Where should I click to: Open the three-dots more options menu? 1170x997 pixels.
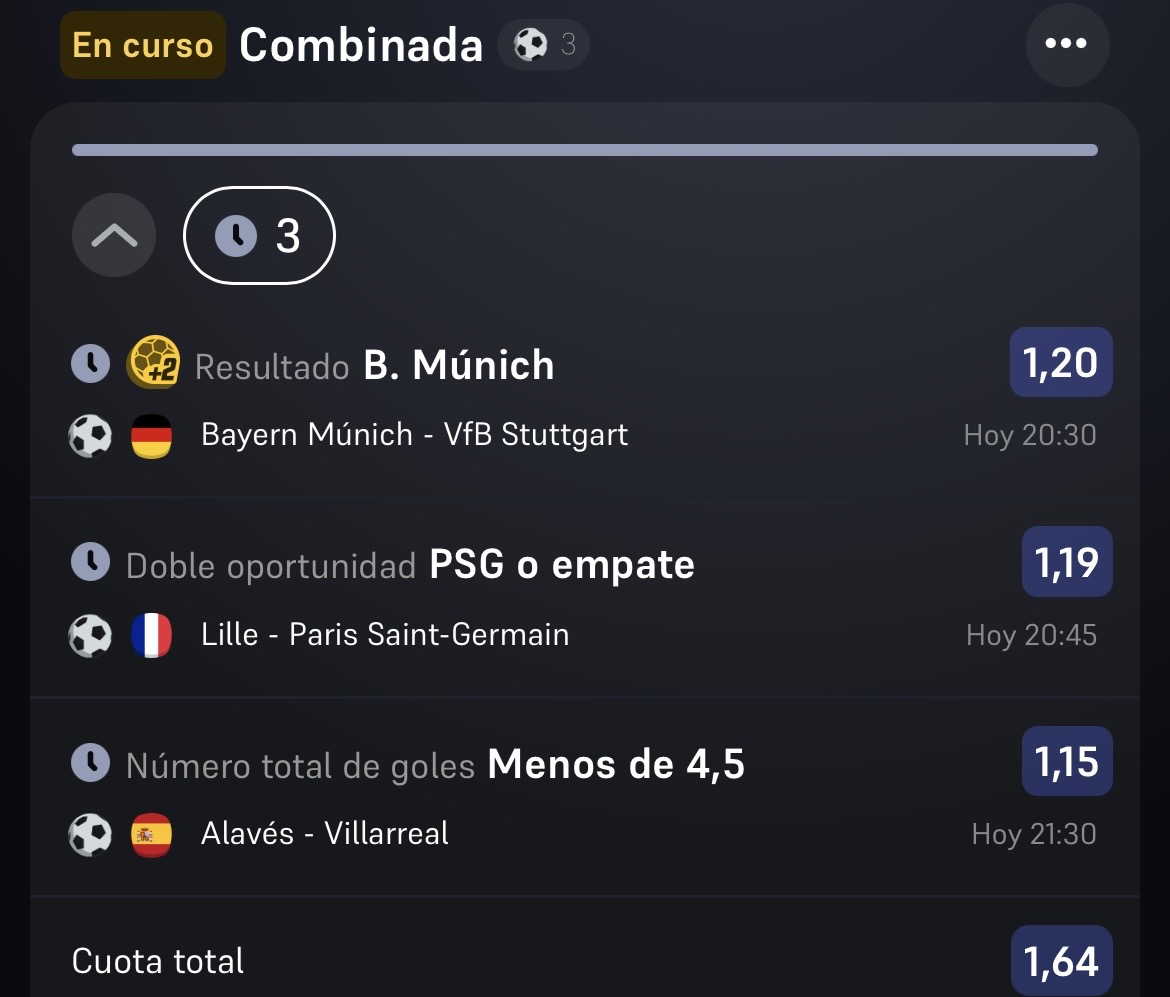(1067, 44)
